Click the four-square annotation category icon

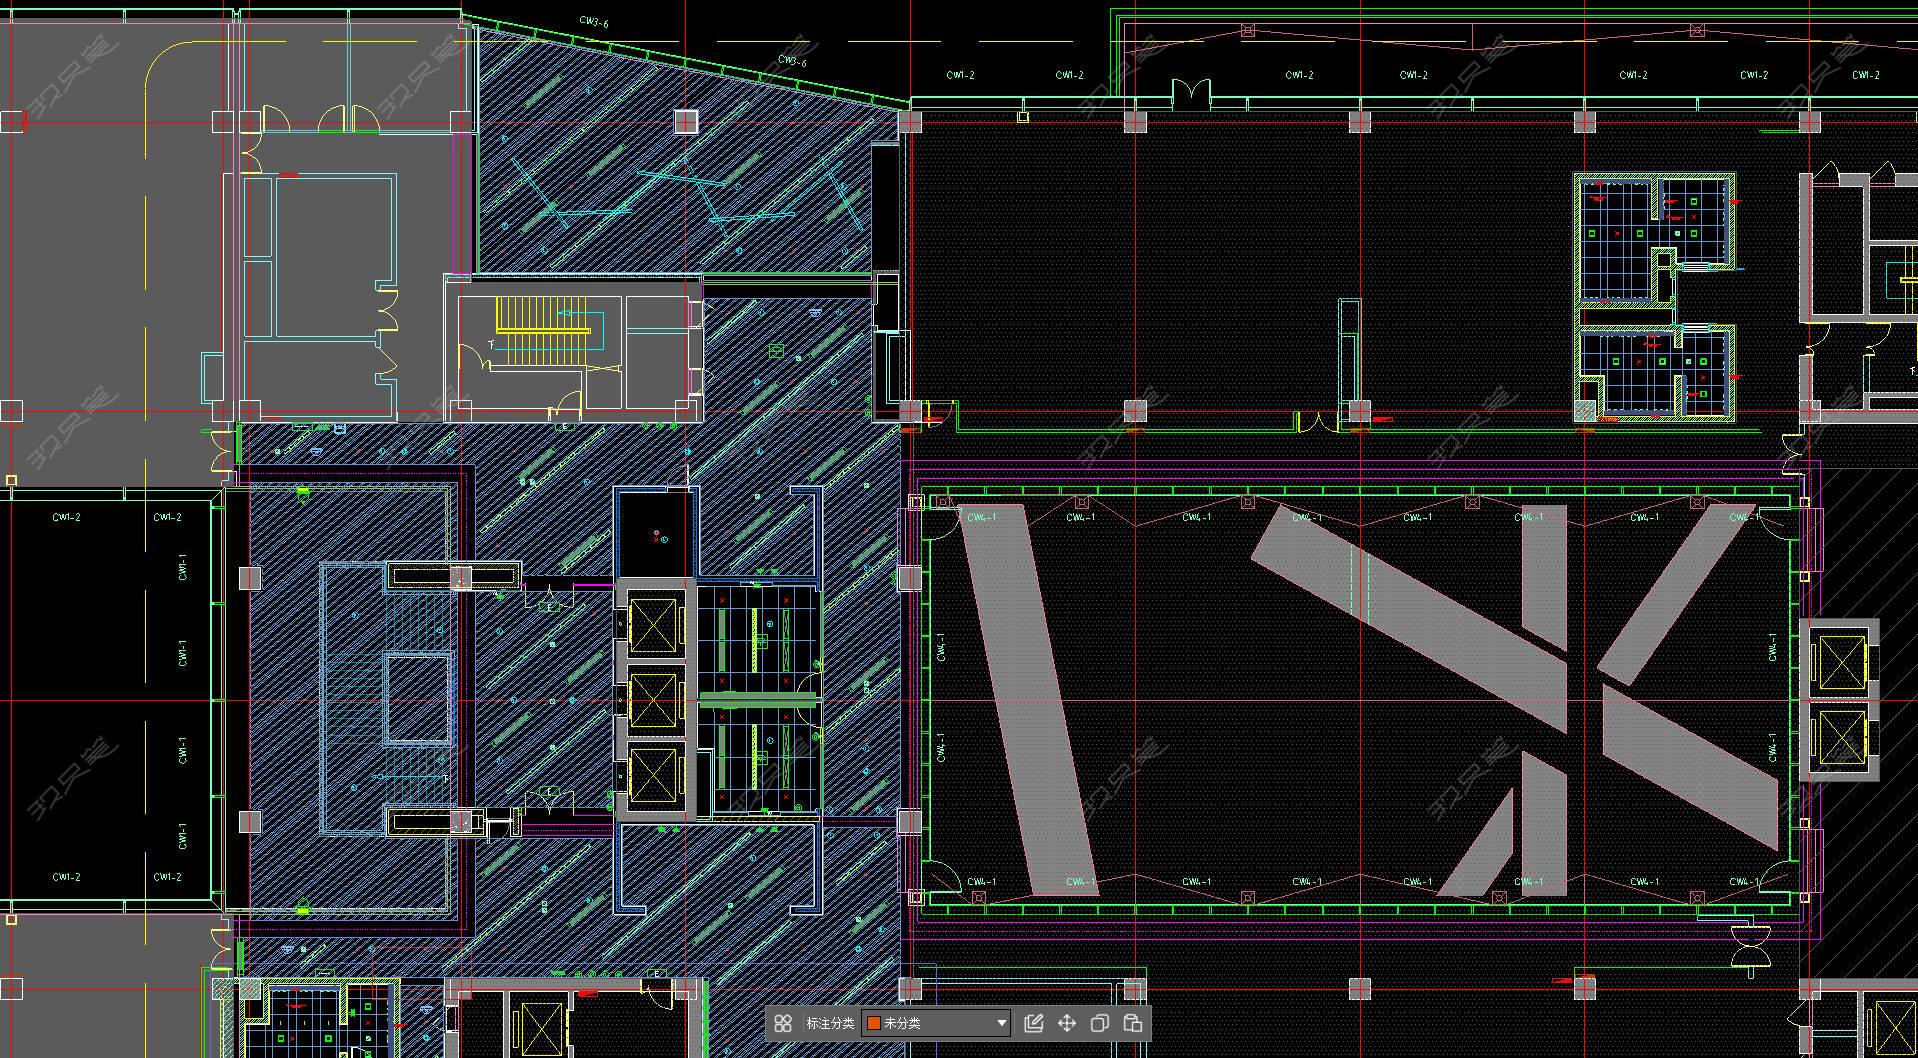(783, 1023)
